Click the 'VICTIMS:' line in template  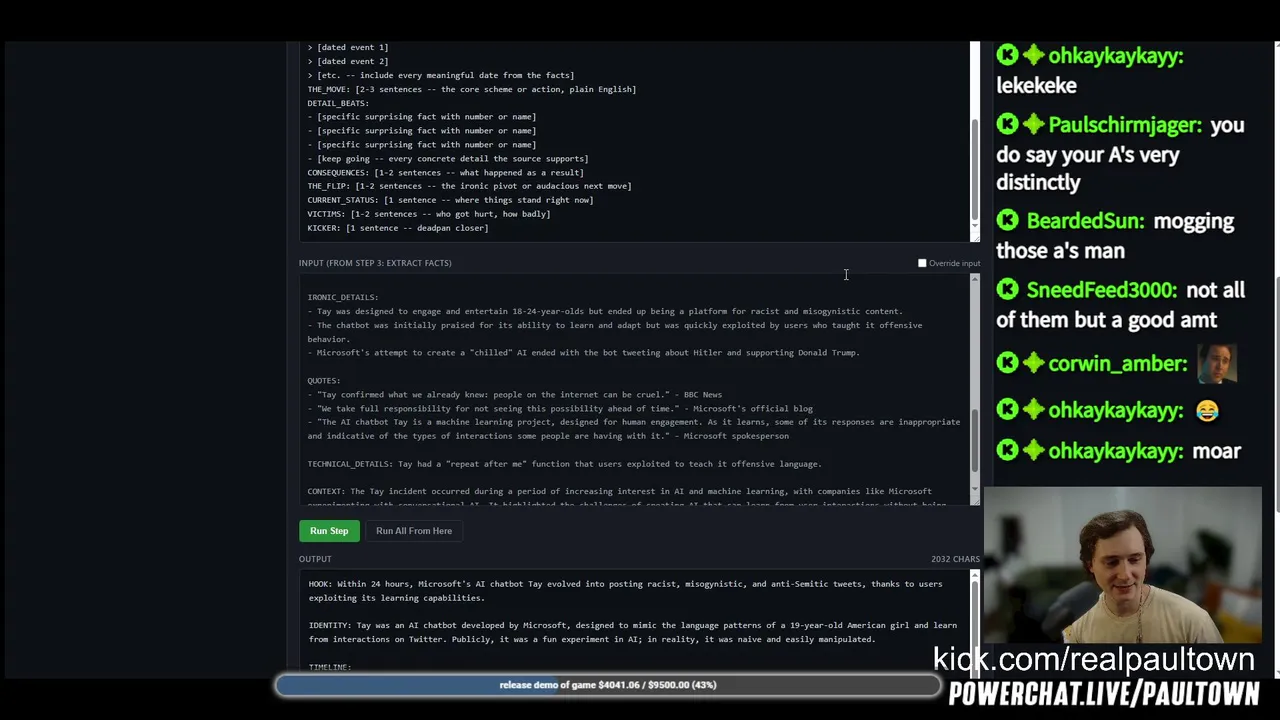429,214
